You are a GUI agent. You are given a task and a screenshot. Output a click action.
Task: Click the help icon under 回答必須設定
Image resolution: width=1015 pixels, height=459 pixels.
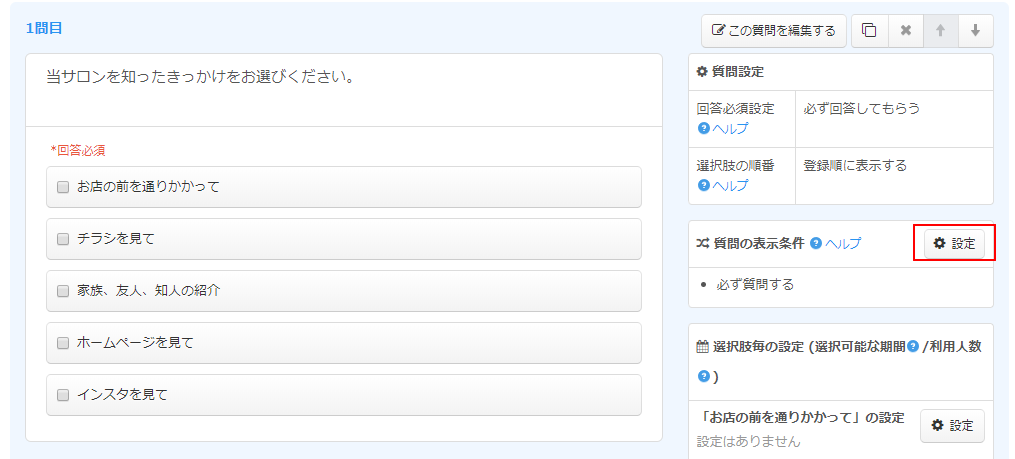(x=703, y=129)
